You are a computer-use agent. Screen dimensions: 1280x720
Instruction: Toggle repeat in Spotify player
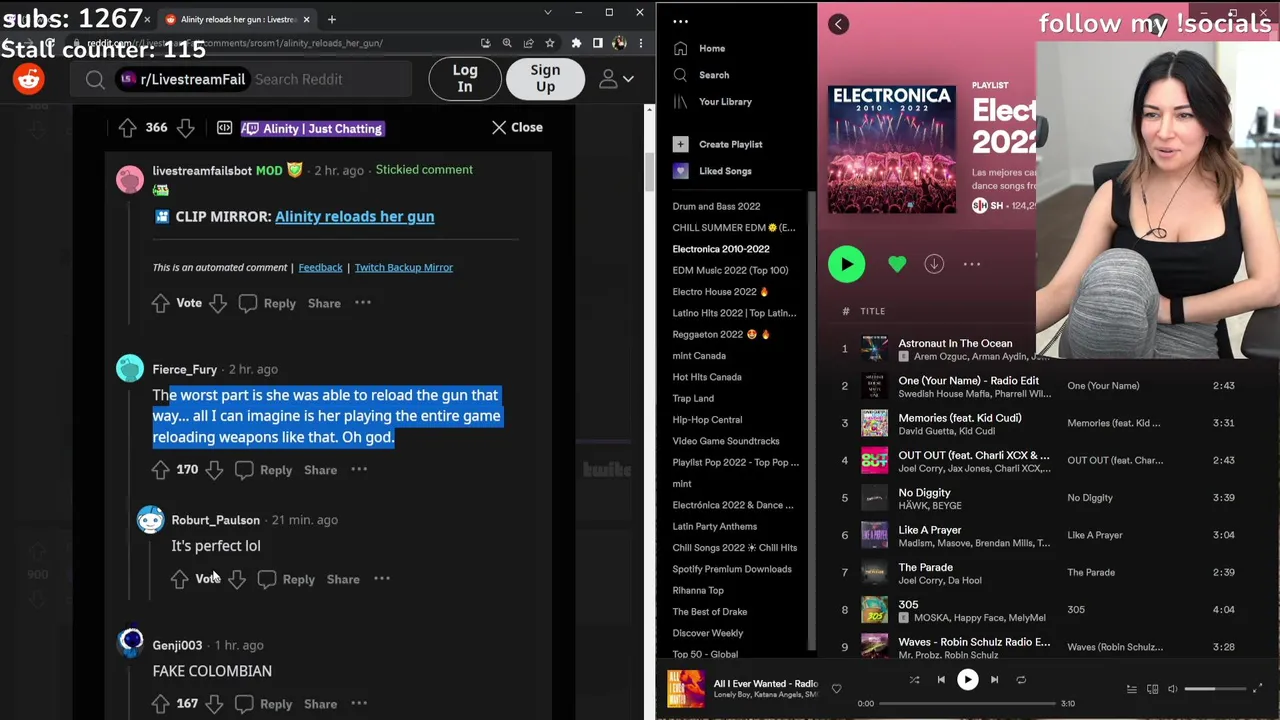[1021, 680]
